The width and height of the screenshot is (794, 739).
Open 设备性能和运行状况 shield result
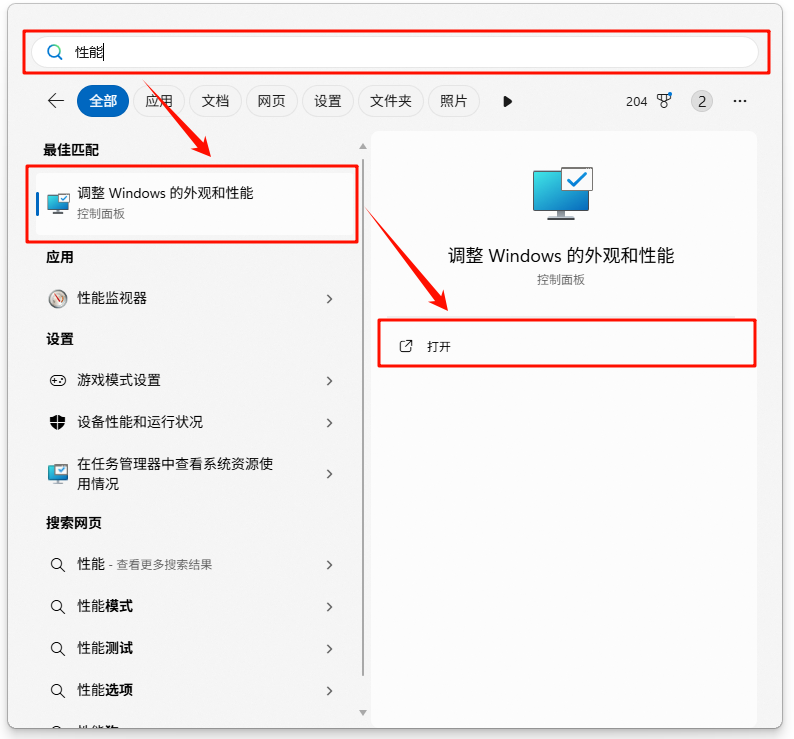pyautogui.click(x=140, y=422)
